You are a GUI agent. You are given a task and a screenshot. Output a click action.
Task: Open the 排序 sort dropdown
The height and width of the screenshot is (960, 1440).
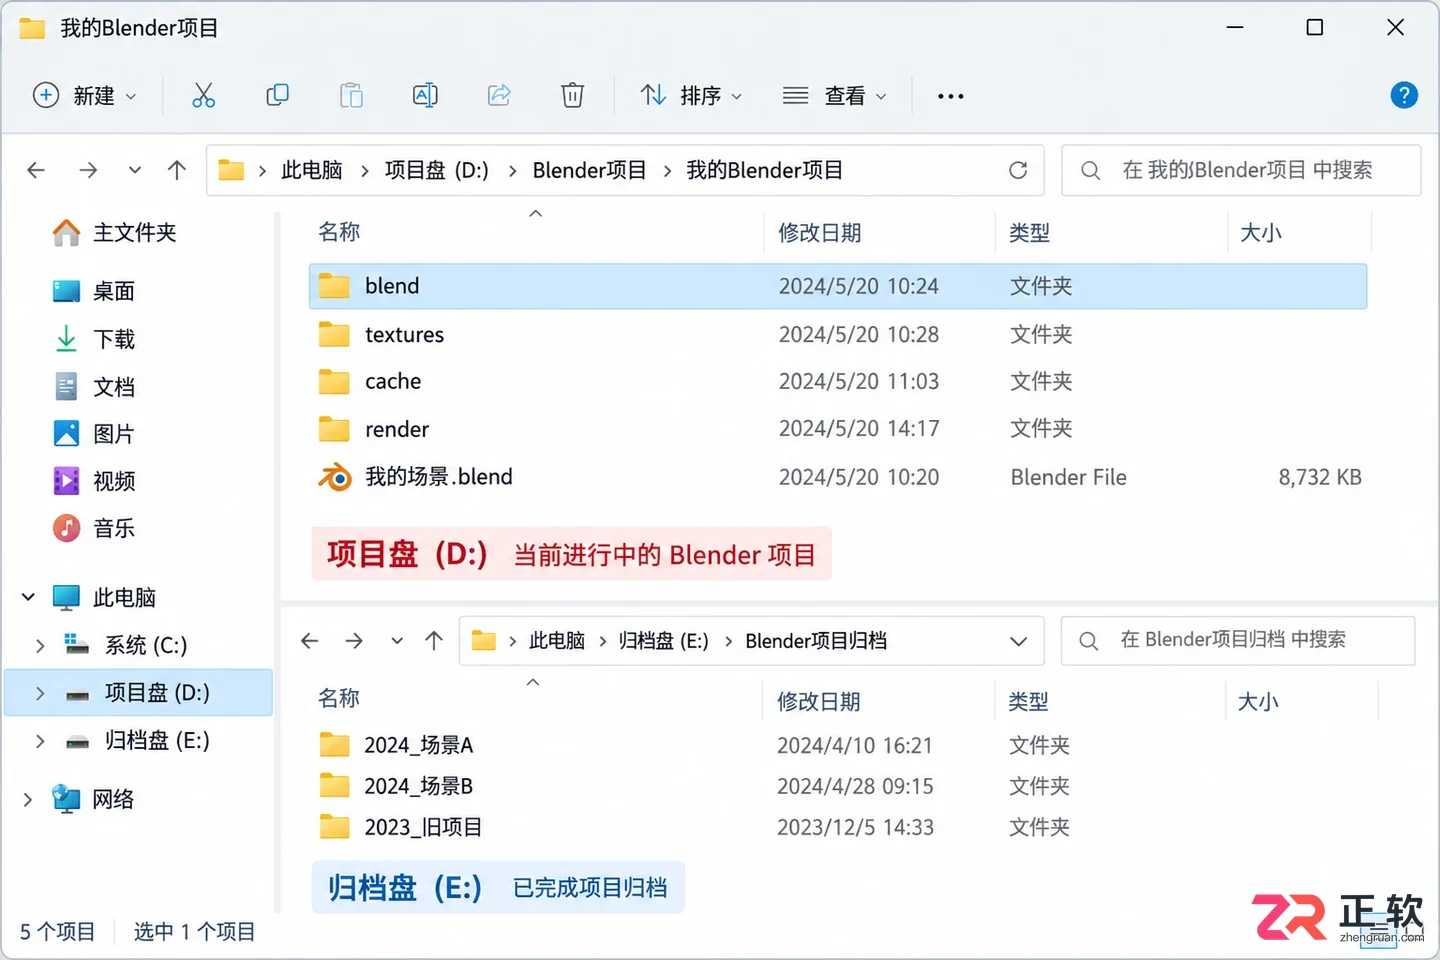[x=691, y=95]
